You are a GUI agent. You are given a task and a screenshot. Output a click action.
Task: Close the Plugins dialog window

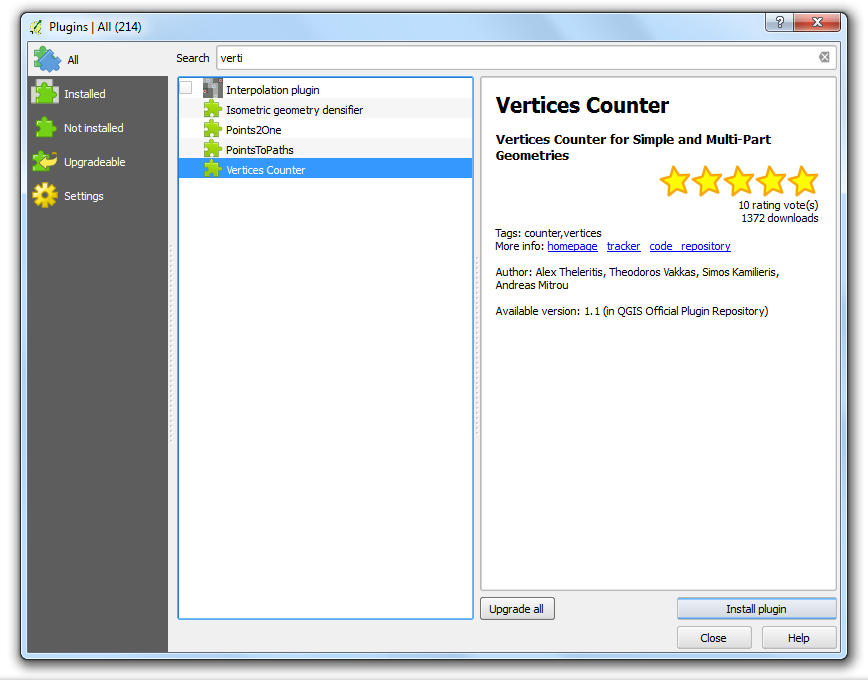tap(817, 22)
